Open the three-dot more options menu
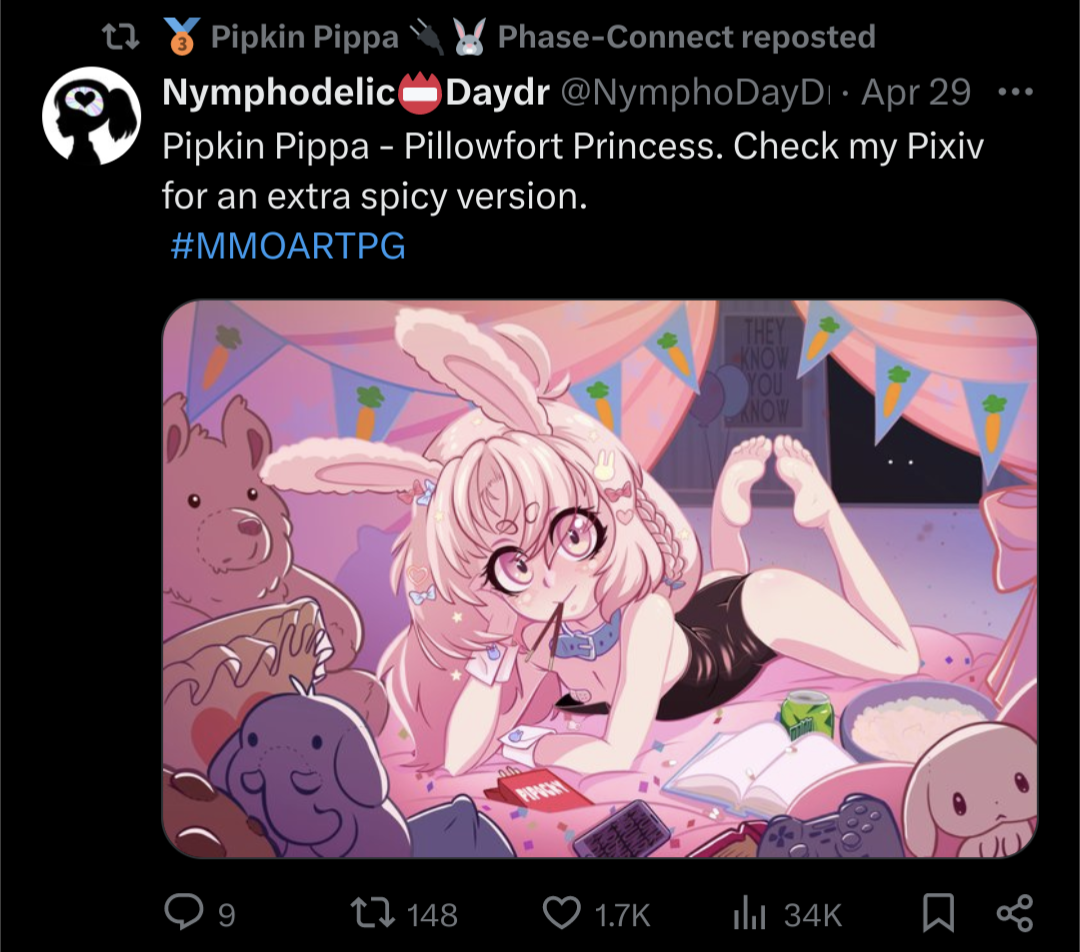Screen dimensions: 1080x952 tap(1016, 92)
